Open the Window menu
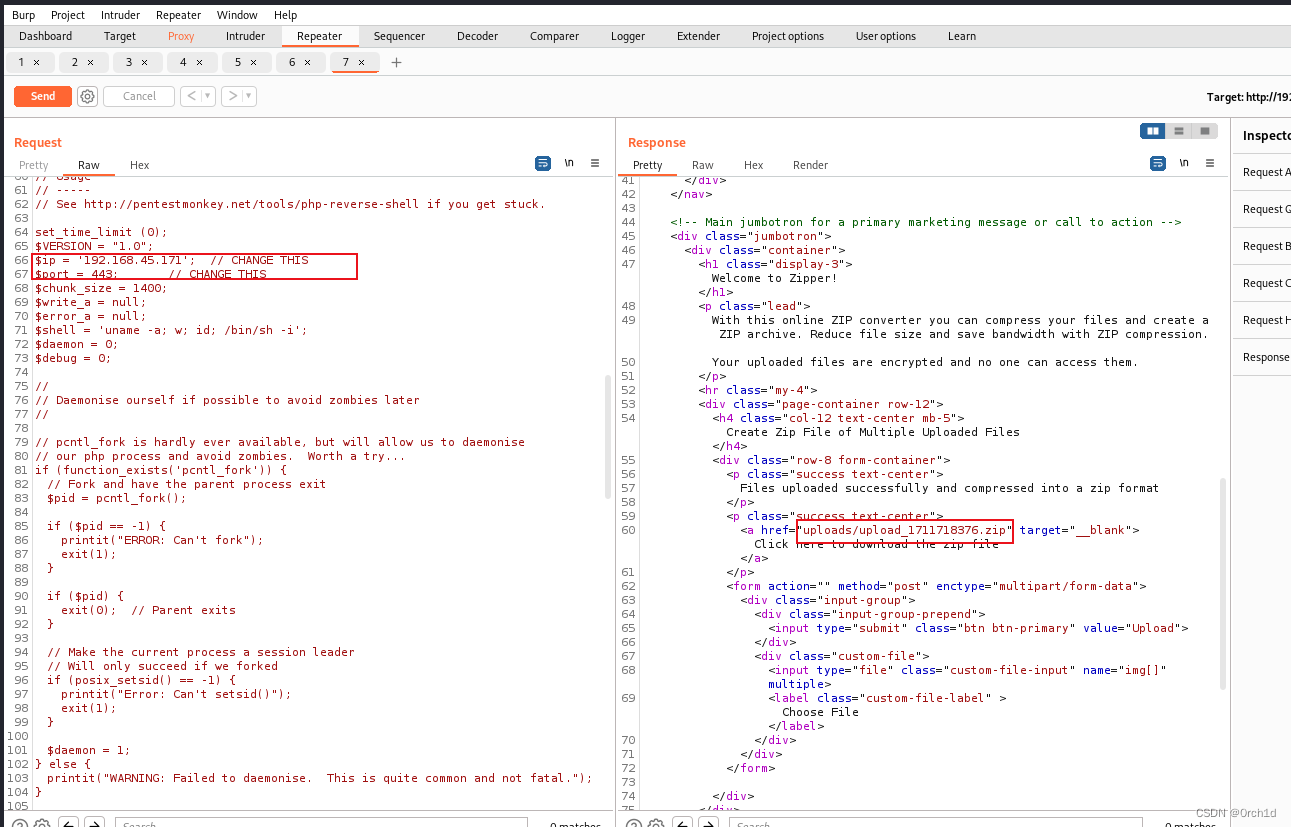Screen dimensions: 1291x827 tap(237, 15)
